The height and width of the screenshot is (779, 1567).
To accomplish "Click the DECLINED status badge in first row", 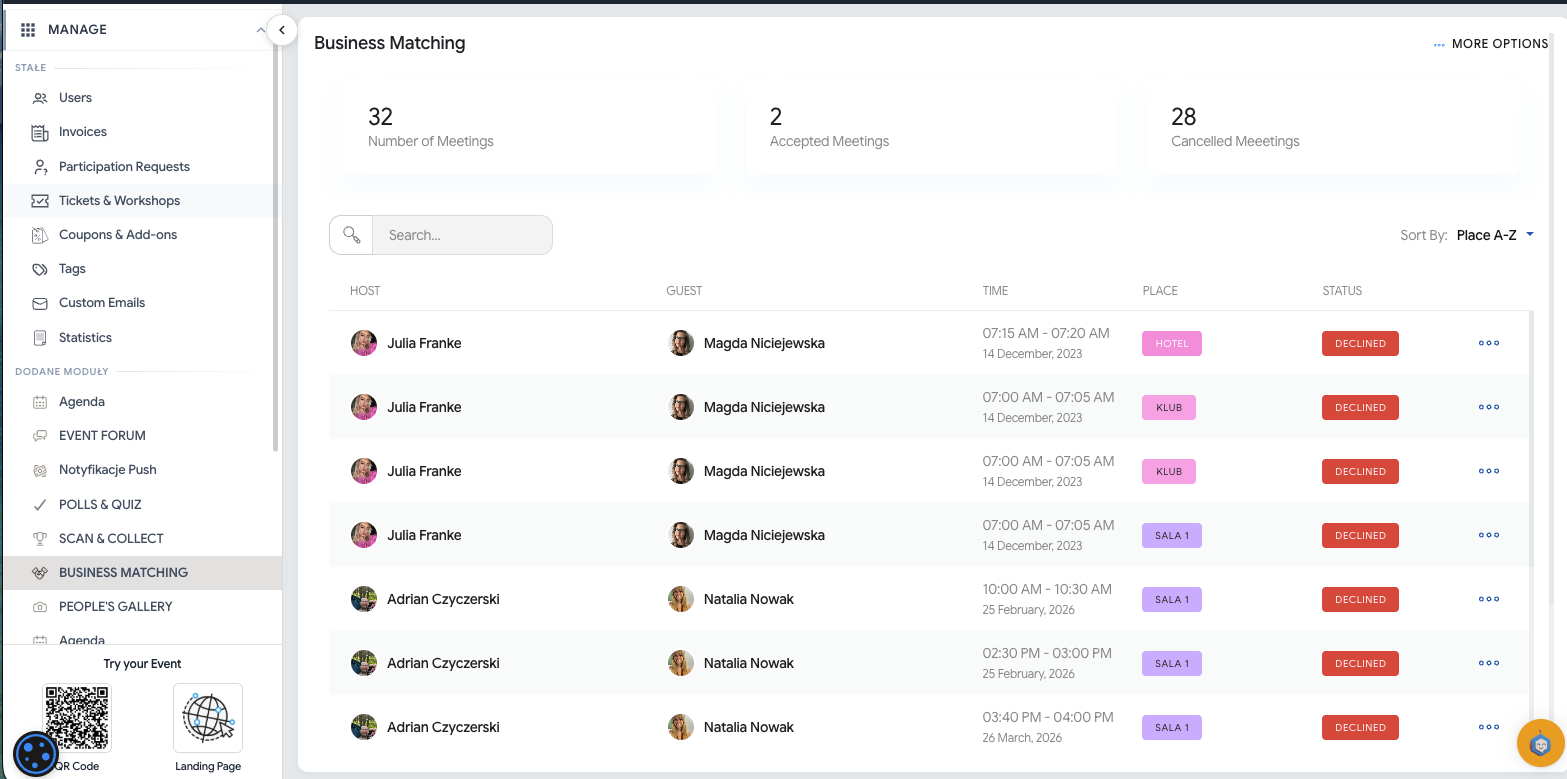I will [x=1360, y=343].
